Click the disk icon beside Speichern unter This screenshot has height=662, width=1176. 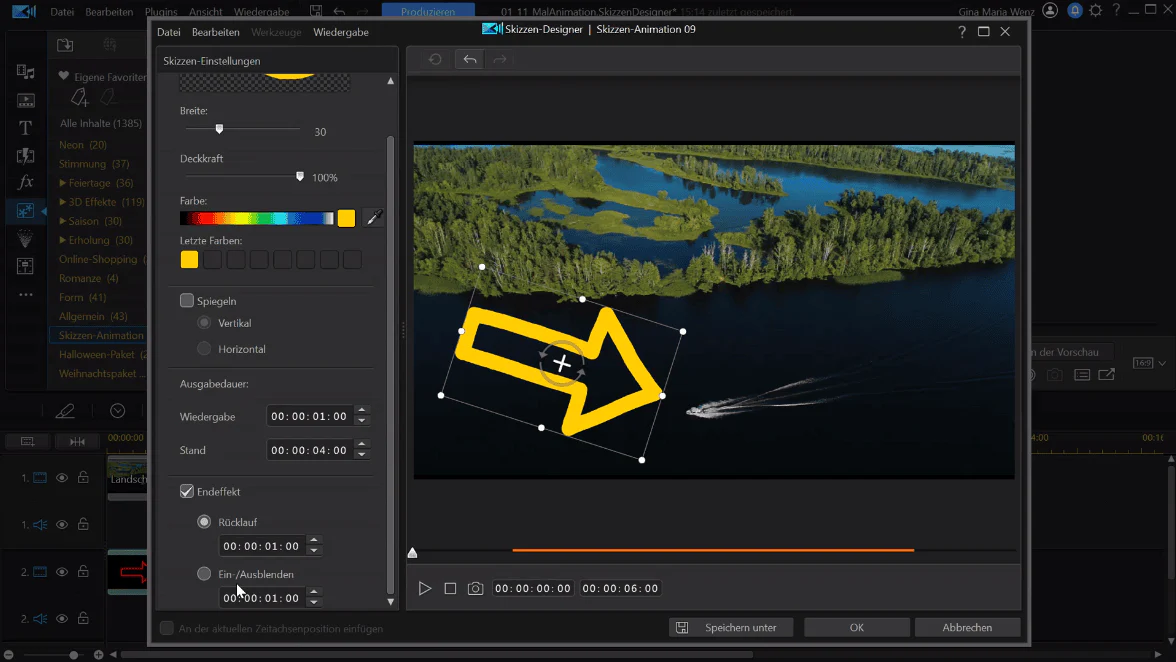tap(682, 628)
